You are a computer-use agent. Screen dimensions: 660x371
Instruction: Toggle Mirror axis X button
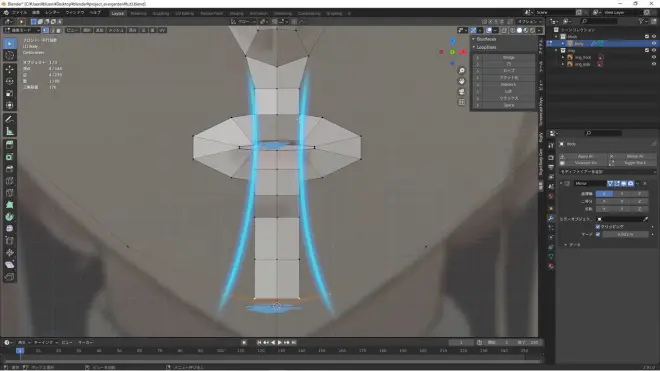coord(604,194)
